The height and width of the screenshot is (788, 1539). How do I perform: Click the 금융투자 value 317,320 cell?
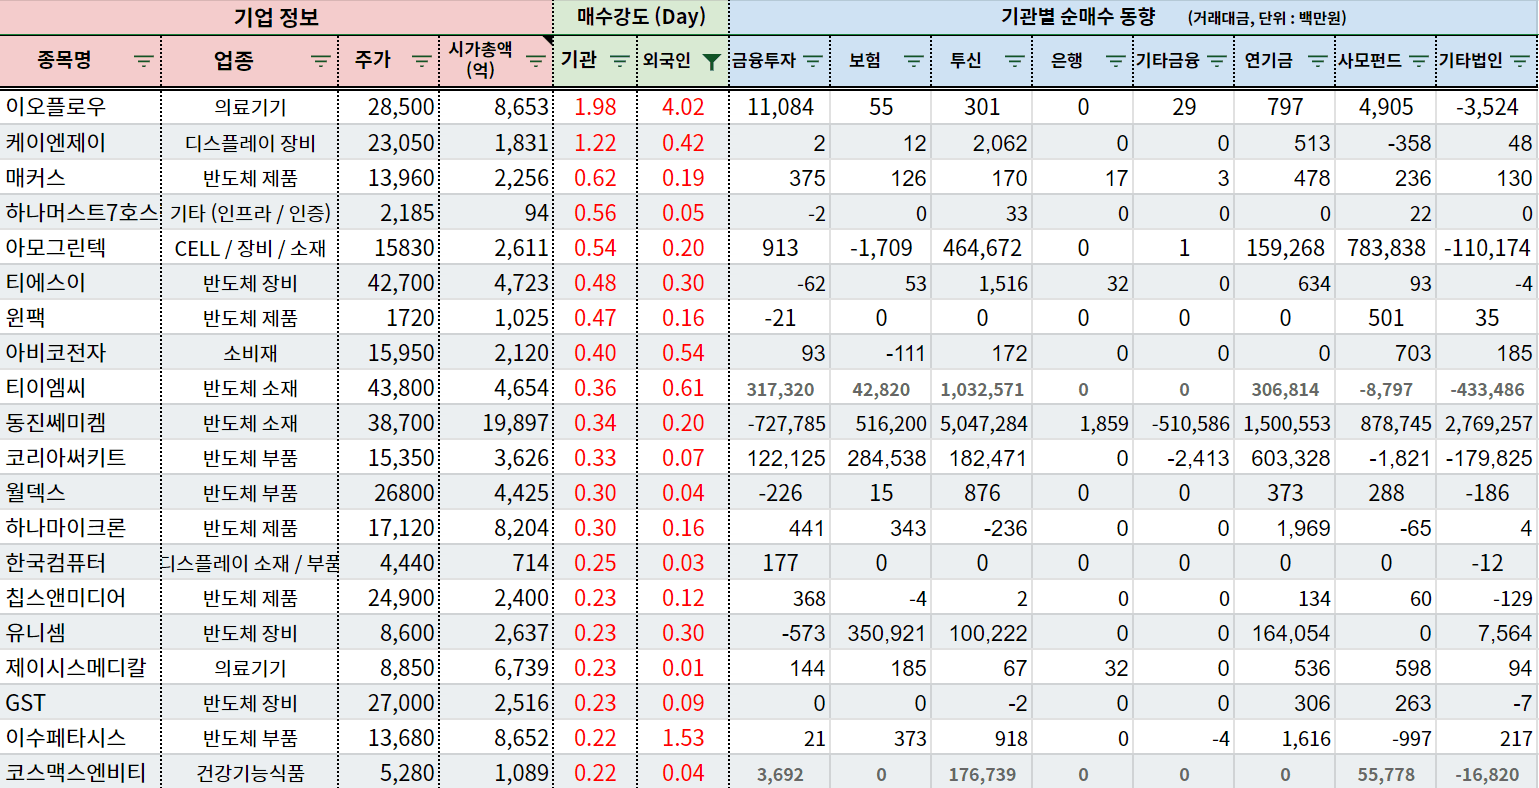click(x=780, y=388)
